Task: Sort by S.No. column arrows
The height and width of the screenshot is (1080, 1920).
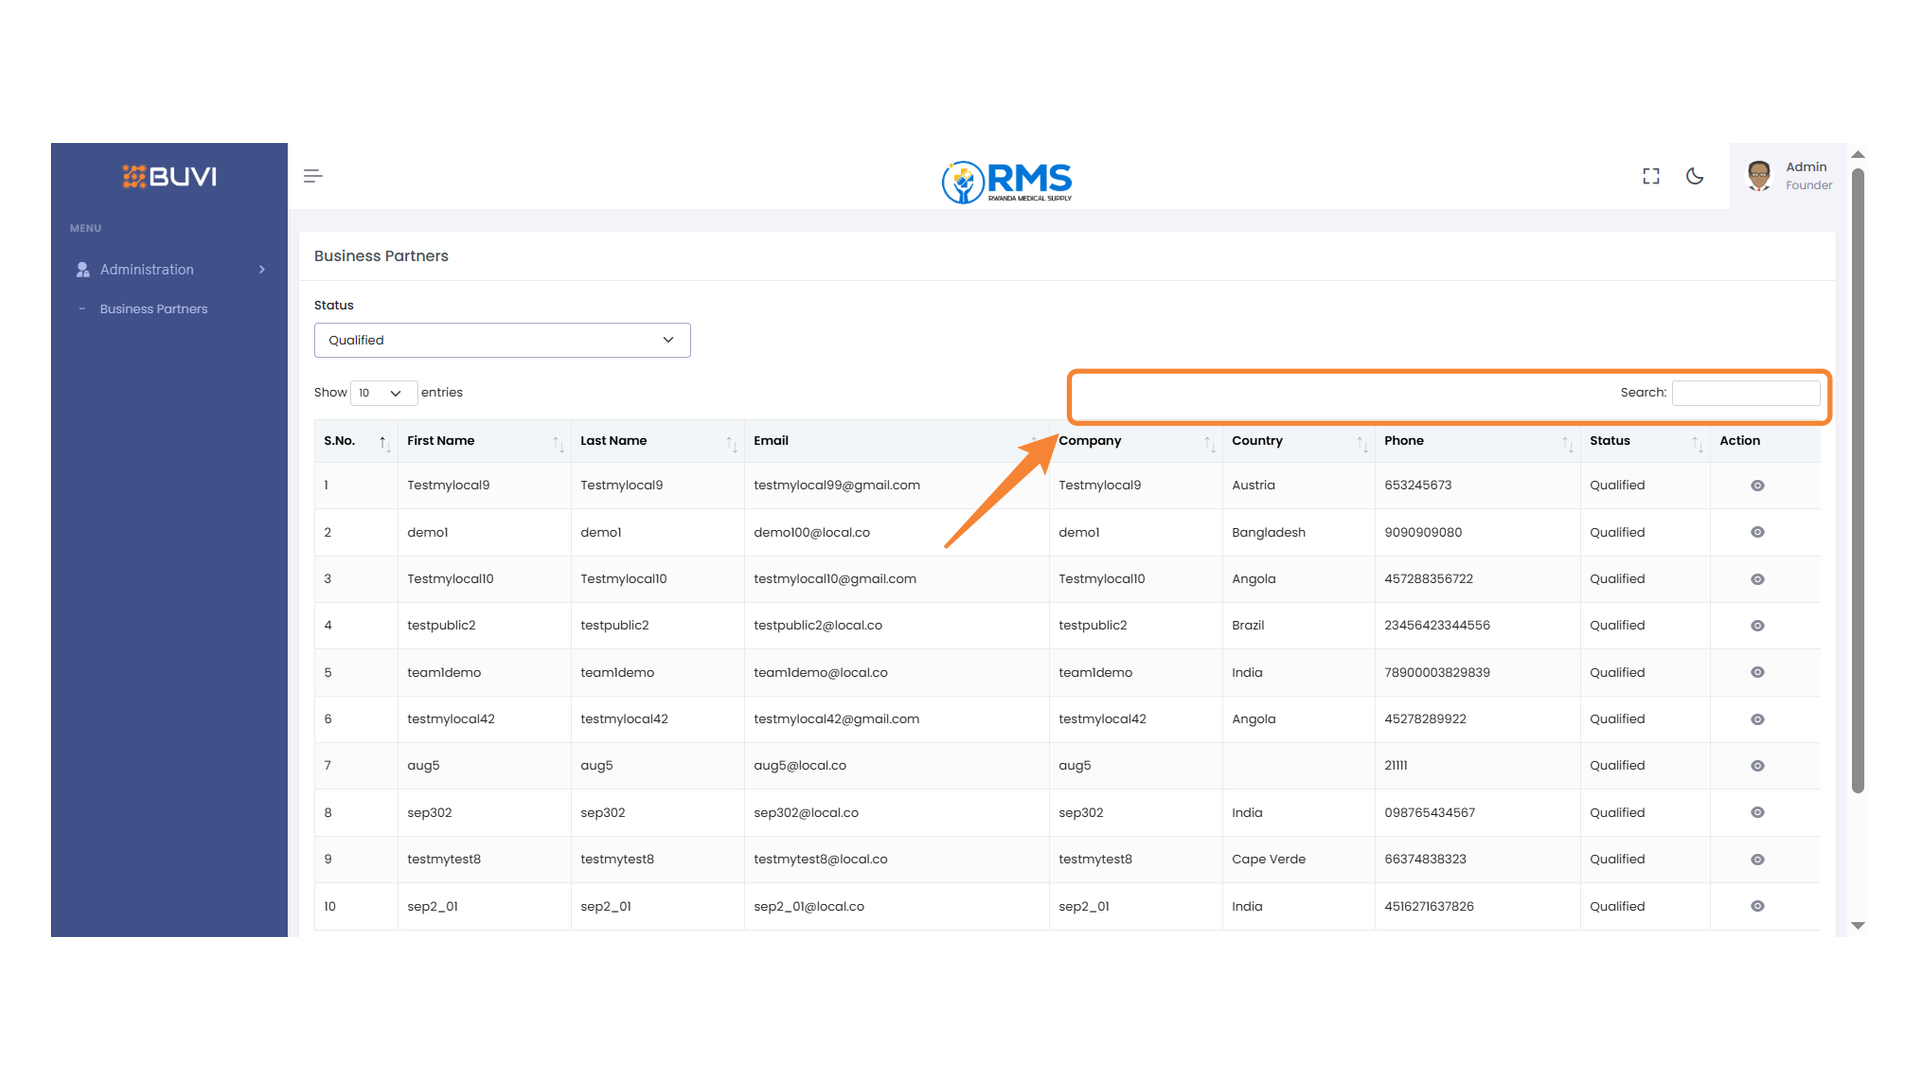Action: tap(383, 442)
